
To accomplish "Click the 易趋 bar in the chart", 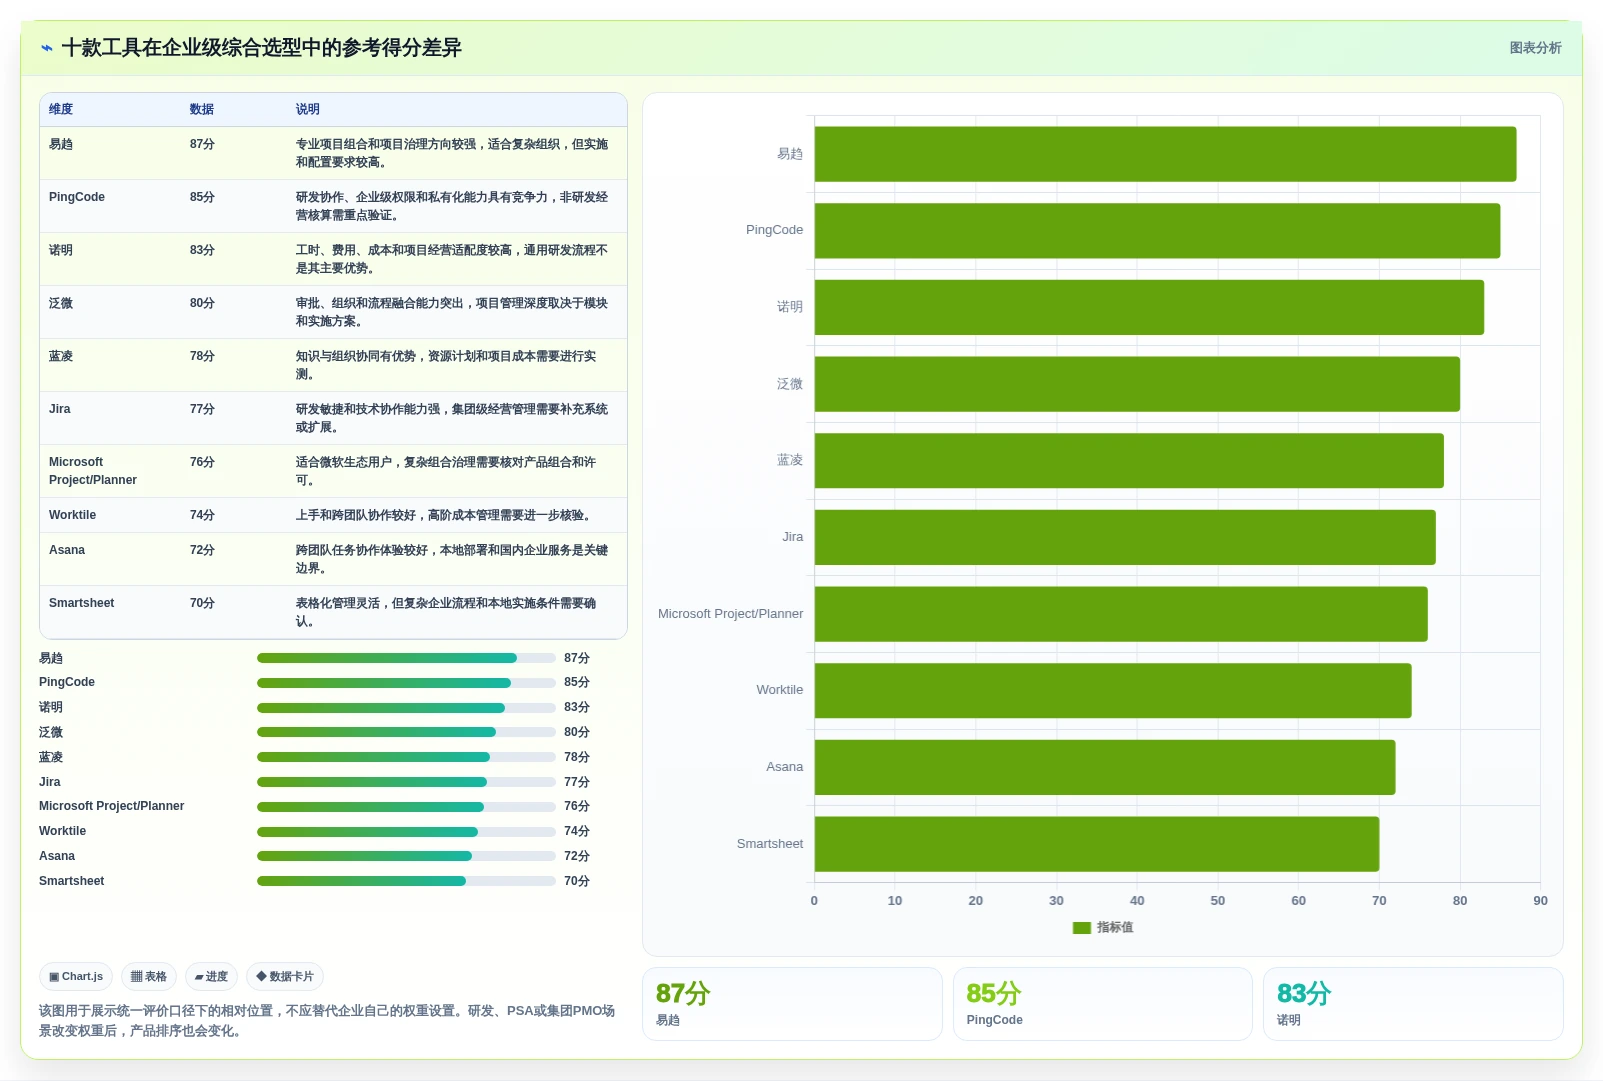I will click(x=1165, y=154).
